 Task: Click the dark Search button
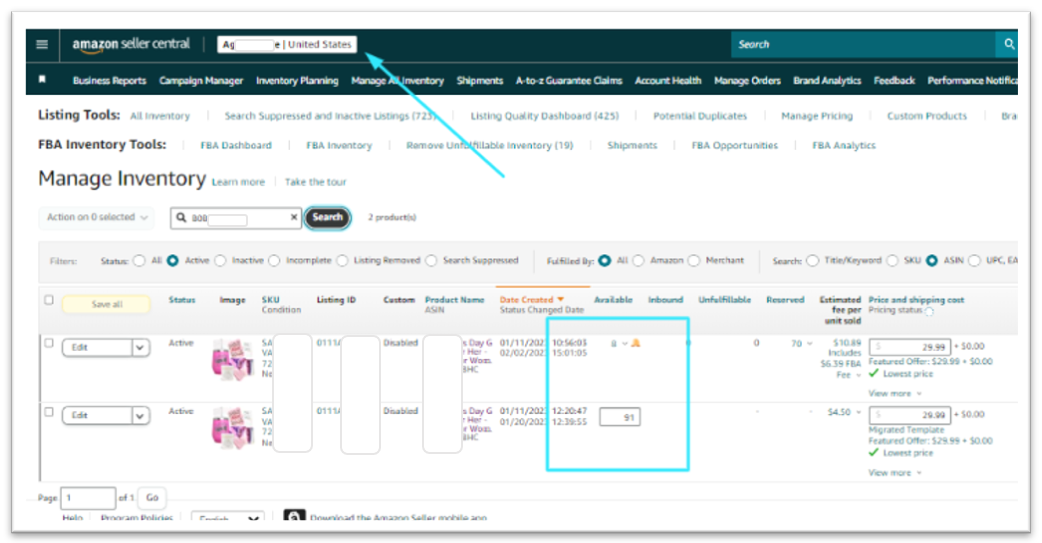coord(327,217)
